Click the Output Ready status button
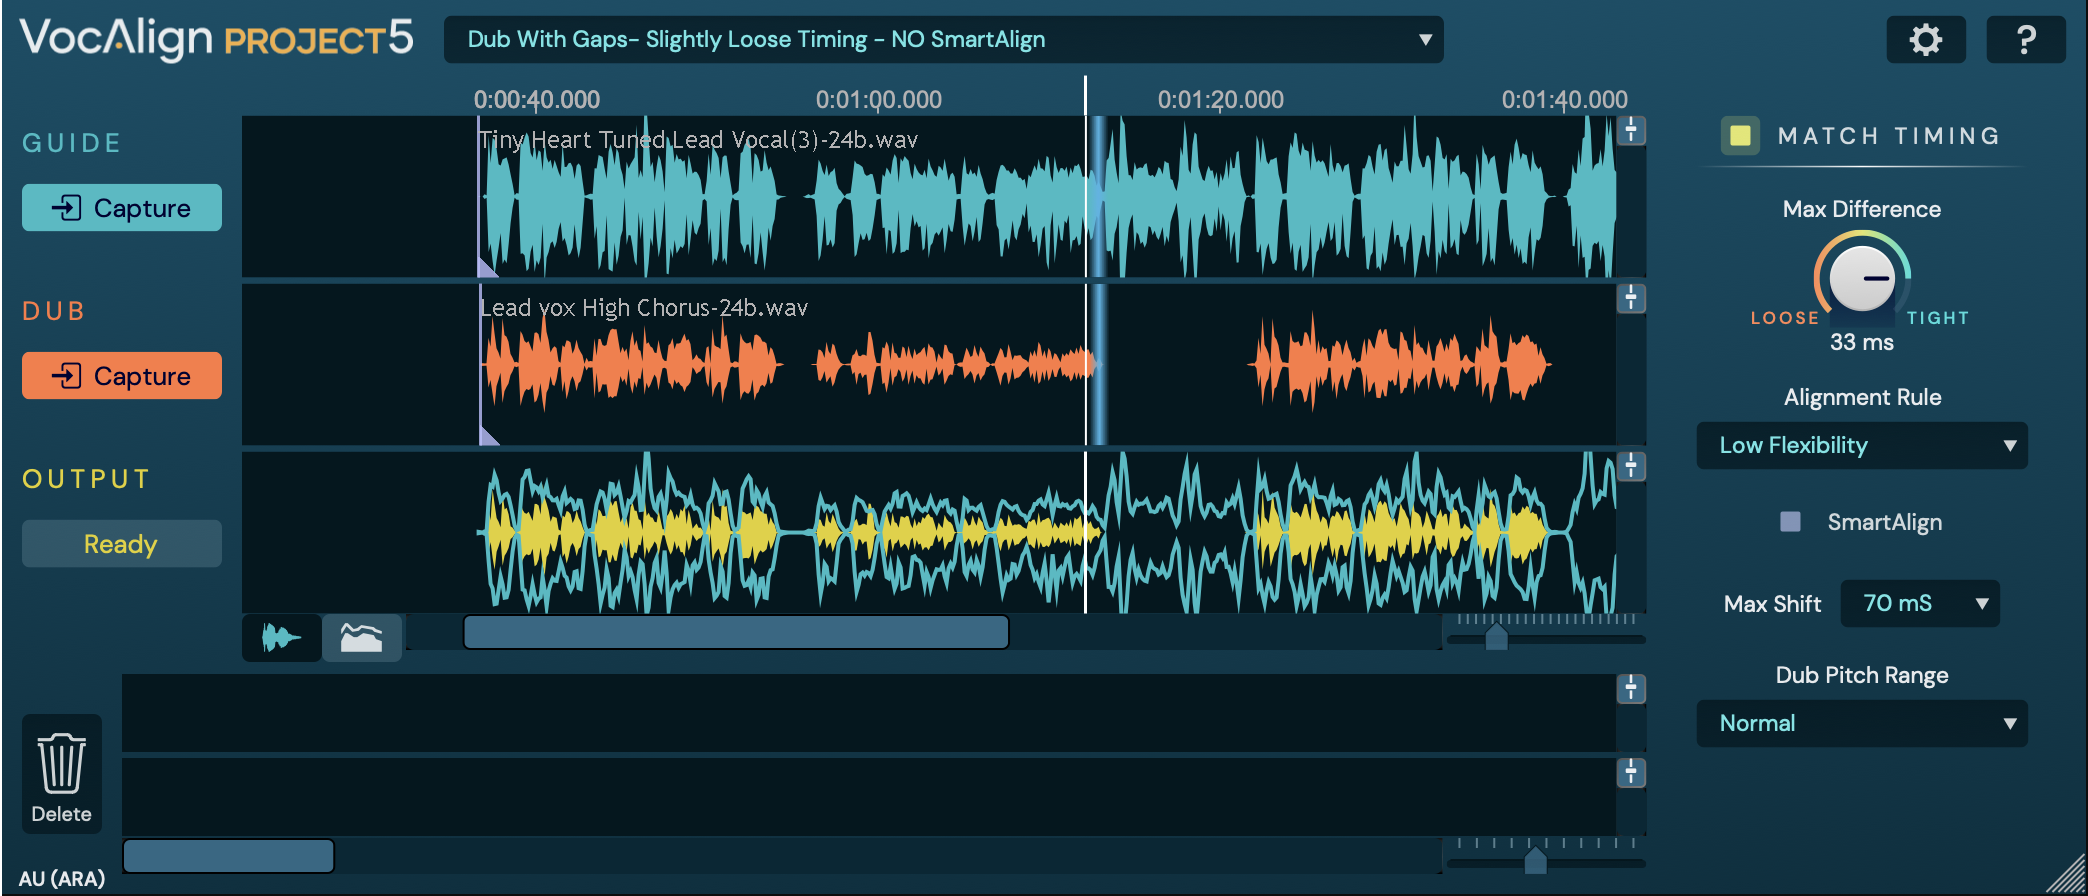This screenshot has height=896, width=2088. (121, 544)
